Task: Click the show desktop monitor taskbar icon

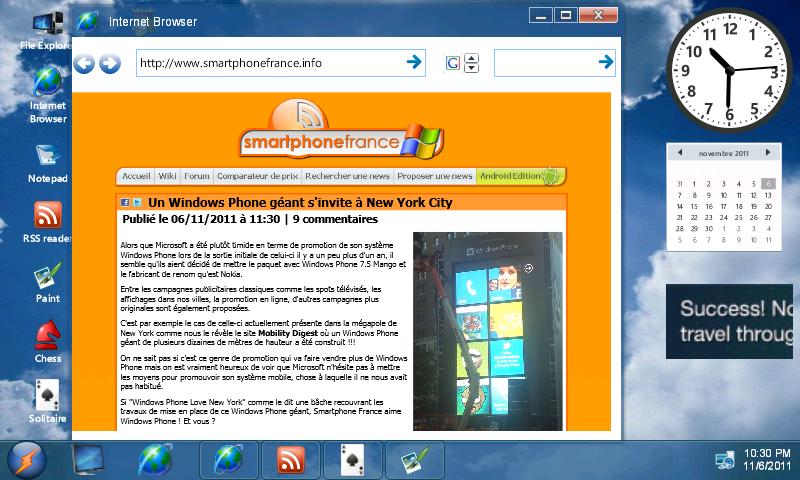Action: (x=87, y=460)
